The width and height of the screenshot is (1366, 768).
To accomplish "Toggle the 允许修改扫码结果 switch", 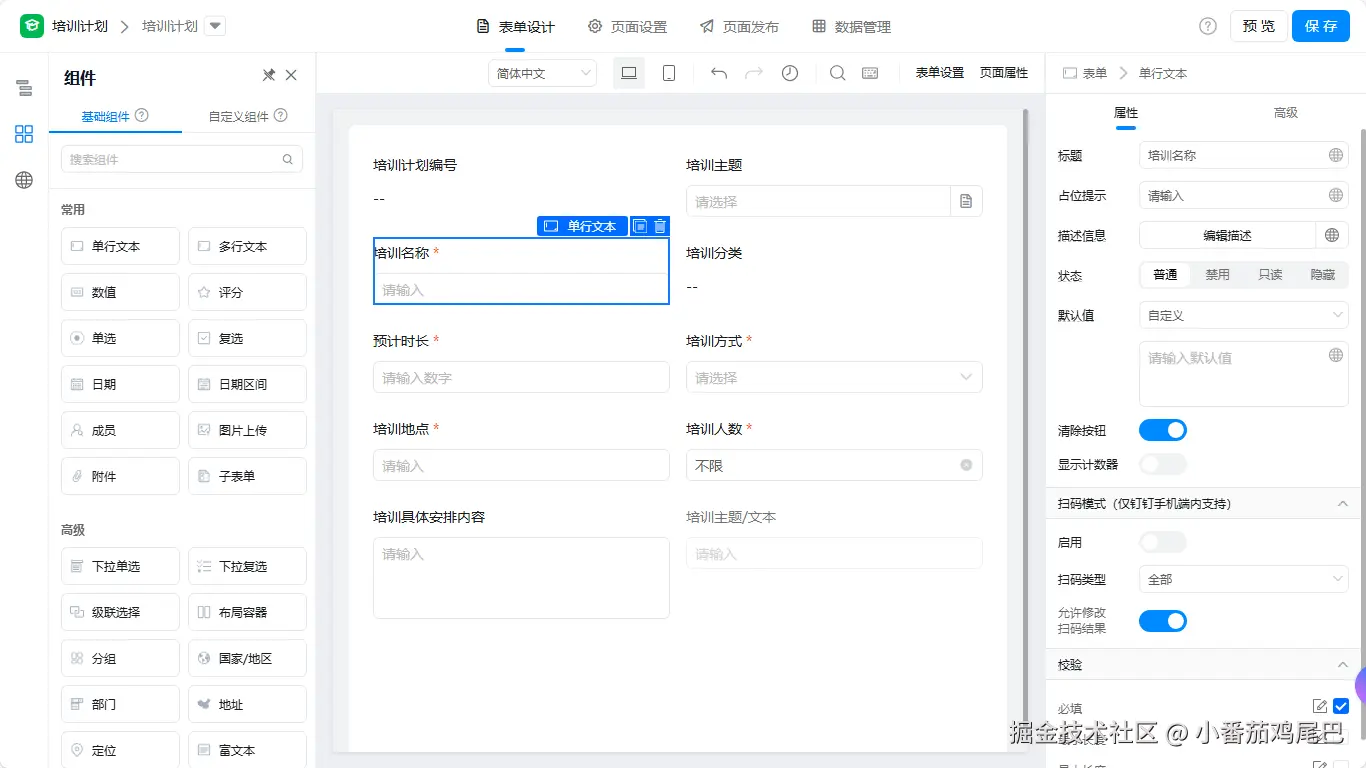I will [1163, 621].
